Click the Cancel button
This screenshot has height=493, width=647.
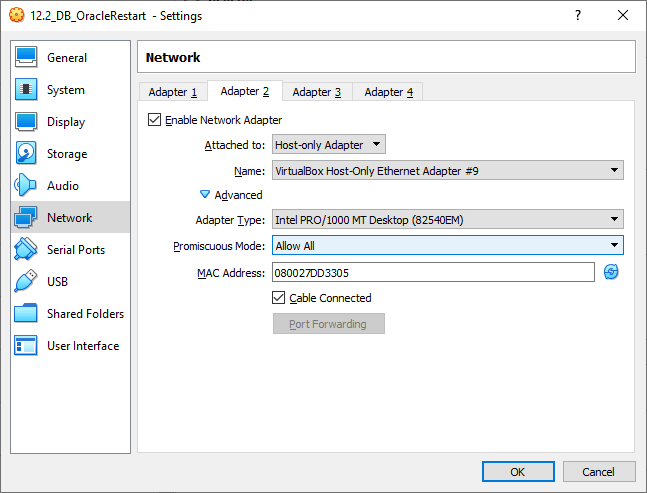(598, 471)
